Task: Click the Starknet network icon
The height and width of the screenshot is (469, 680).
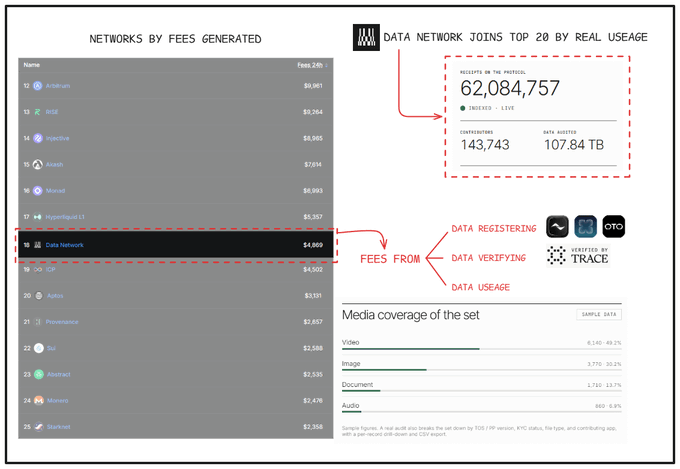Action: click(39, 427)
